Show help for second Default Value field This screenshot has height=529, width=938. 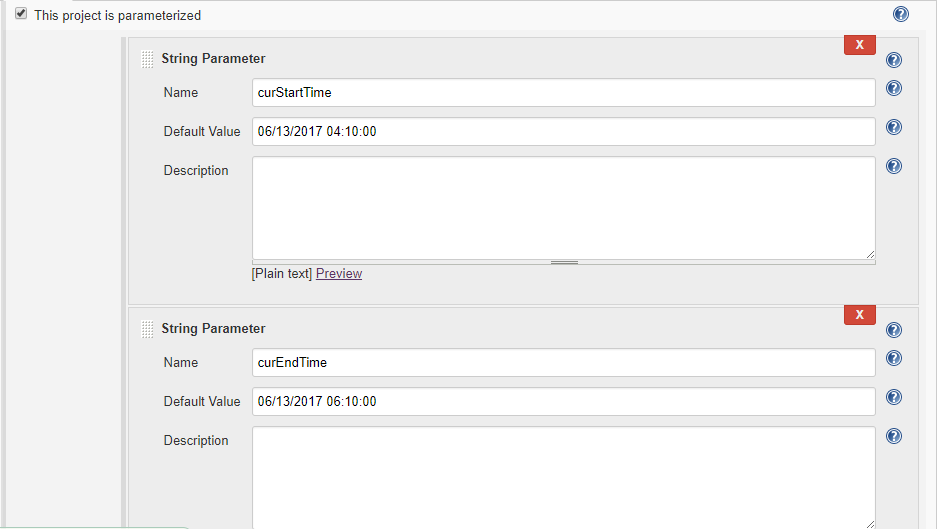[894, 397]
